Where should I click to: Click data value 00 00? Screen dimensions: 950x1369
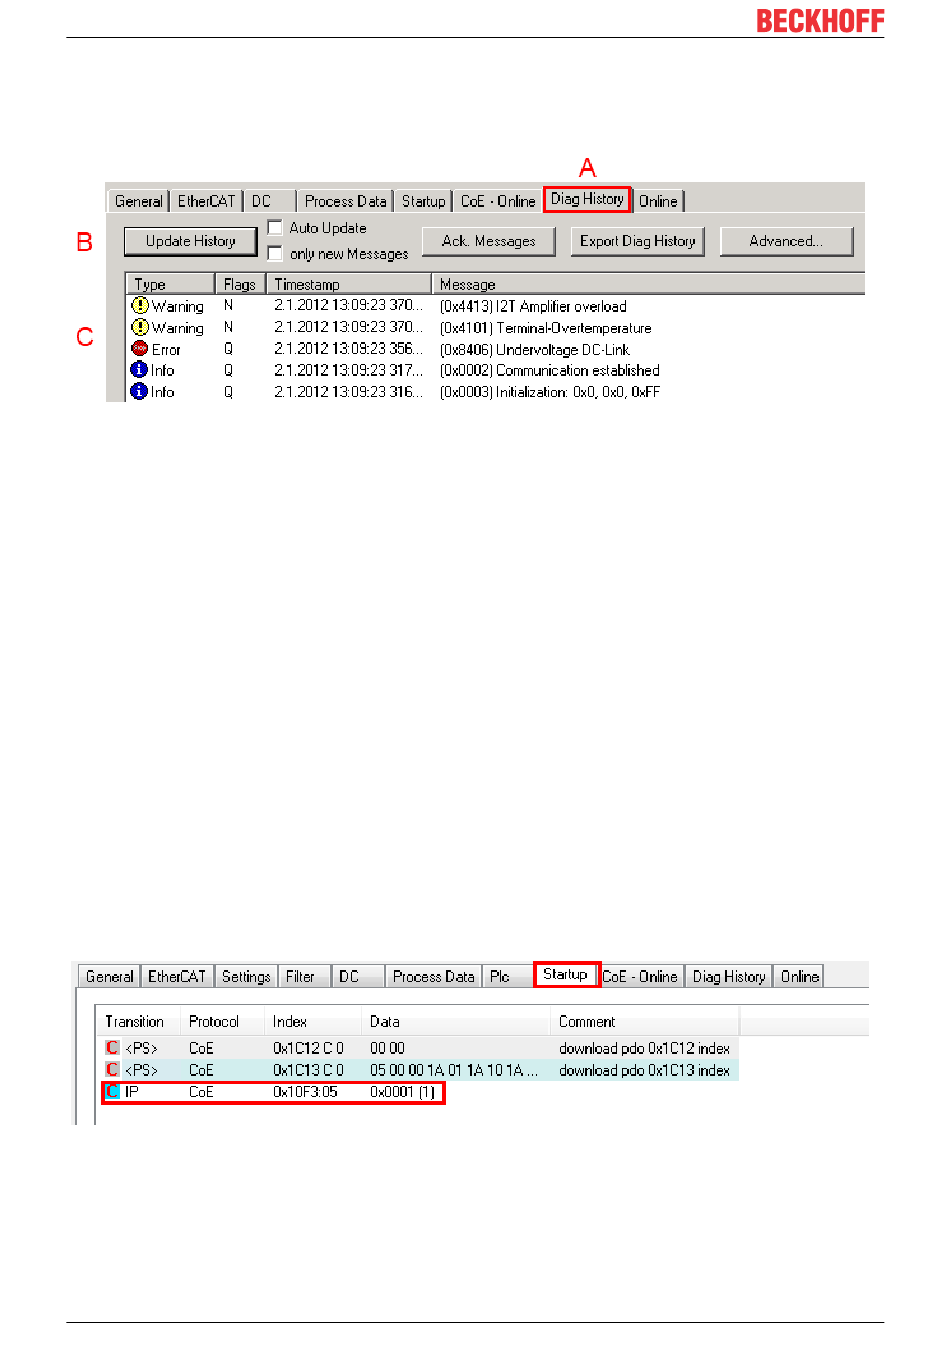387,1048
